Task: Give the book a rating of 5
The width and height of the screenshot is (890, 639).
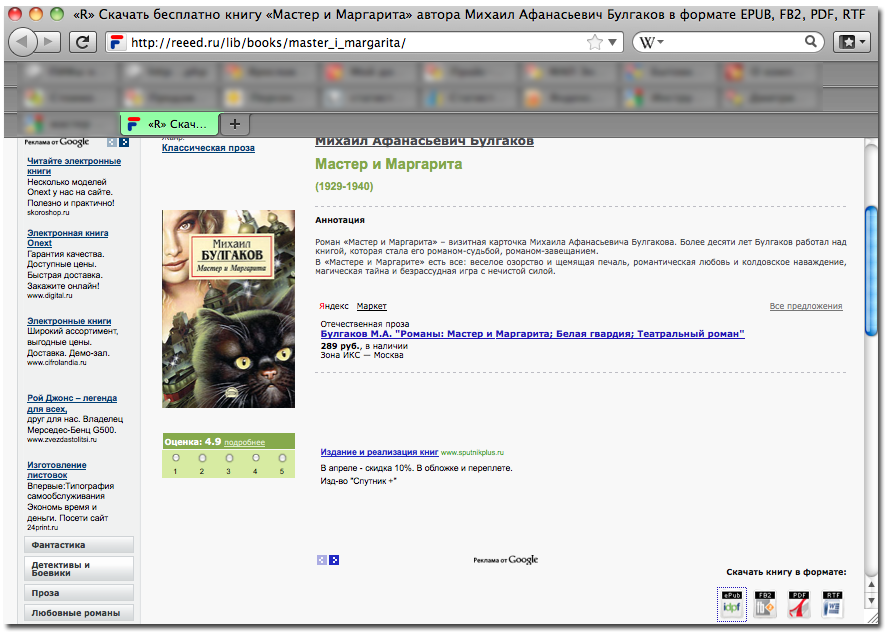Action: click(x=282, y=459)
